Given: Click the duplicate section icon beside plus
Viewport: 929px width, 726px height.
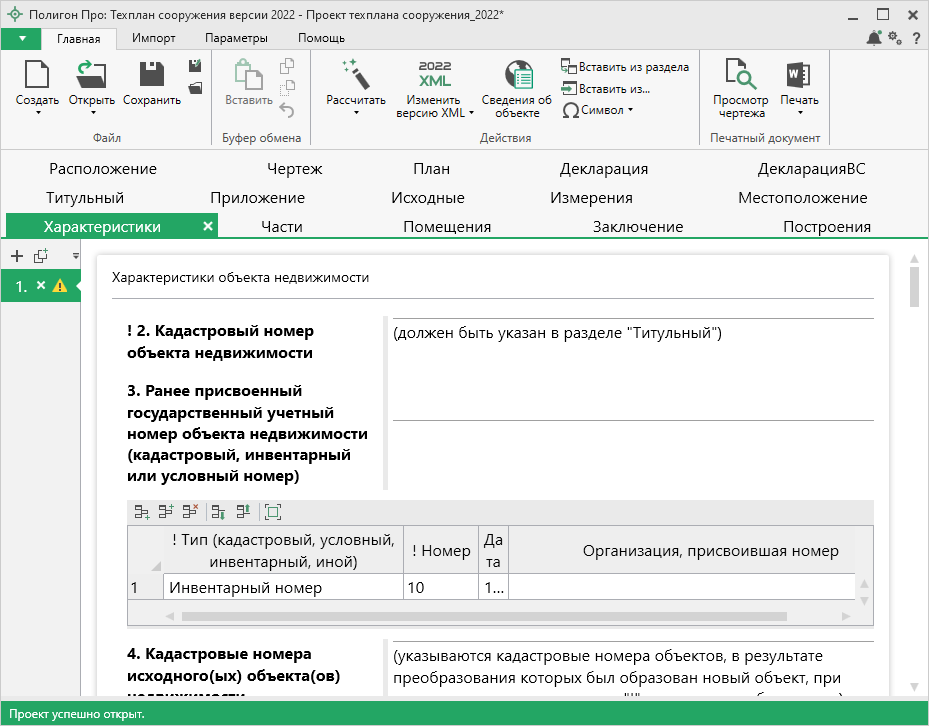Looking at the screenshot, I should 41,256.
